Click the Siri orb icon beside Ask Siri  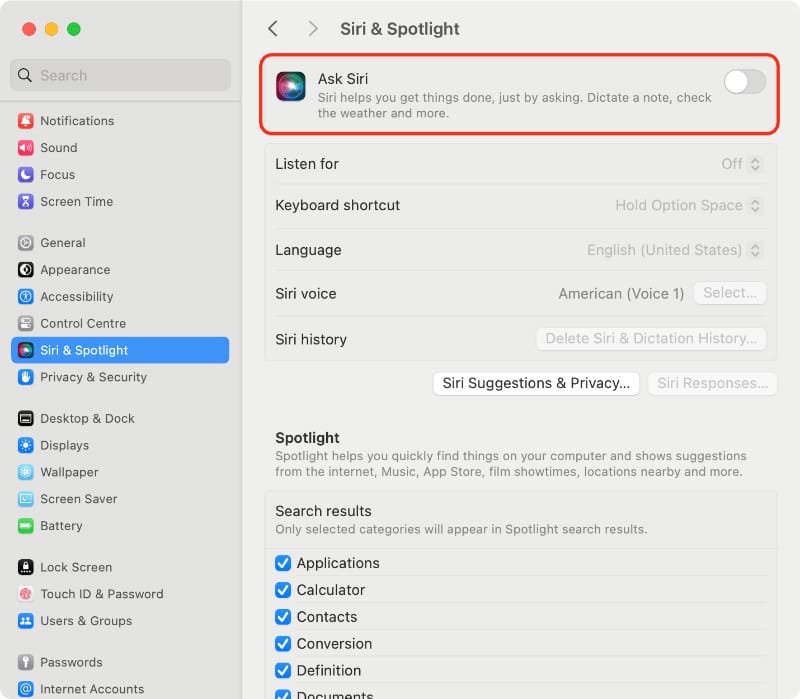click(x=291, y=86)
